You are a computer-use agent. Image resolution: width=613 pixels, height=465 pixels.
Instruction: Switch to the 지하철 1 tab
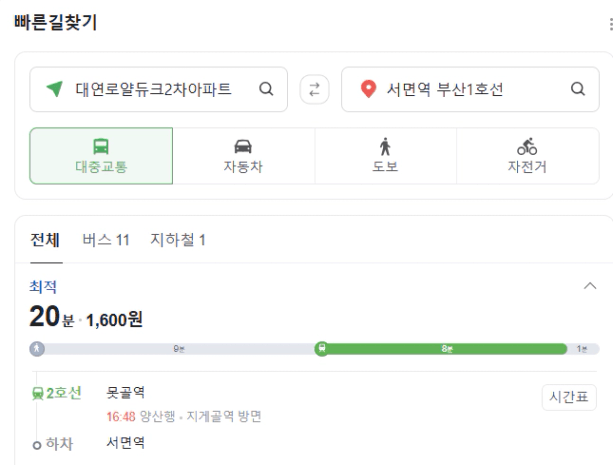pyautogui.click(x=178, y=240)
